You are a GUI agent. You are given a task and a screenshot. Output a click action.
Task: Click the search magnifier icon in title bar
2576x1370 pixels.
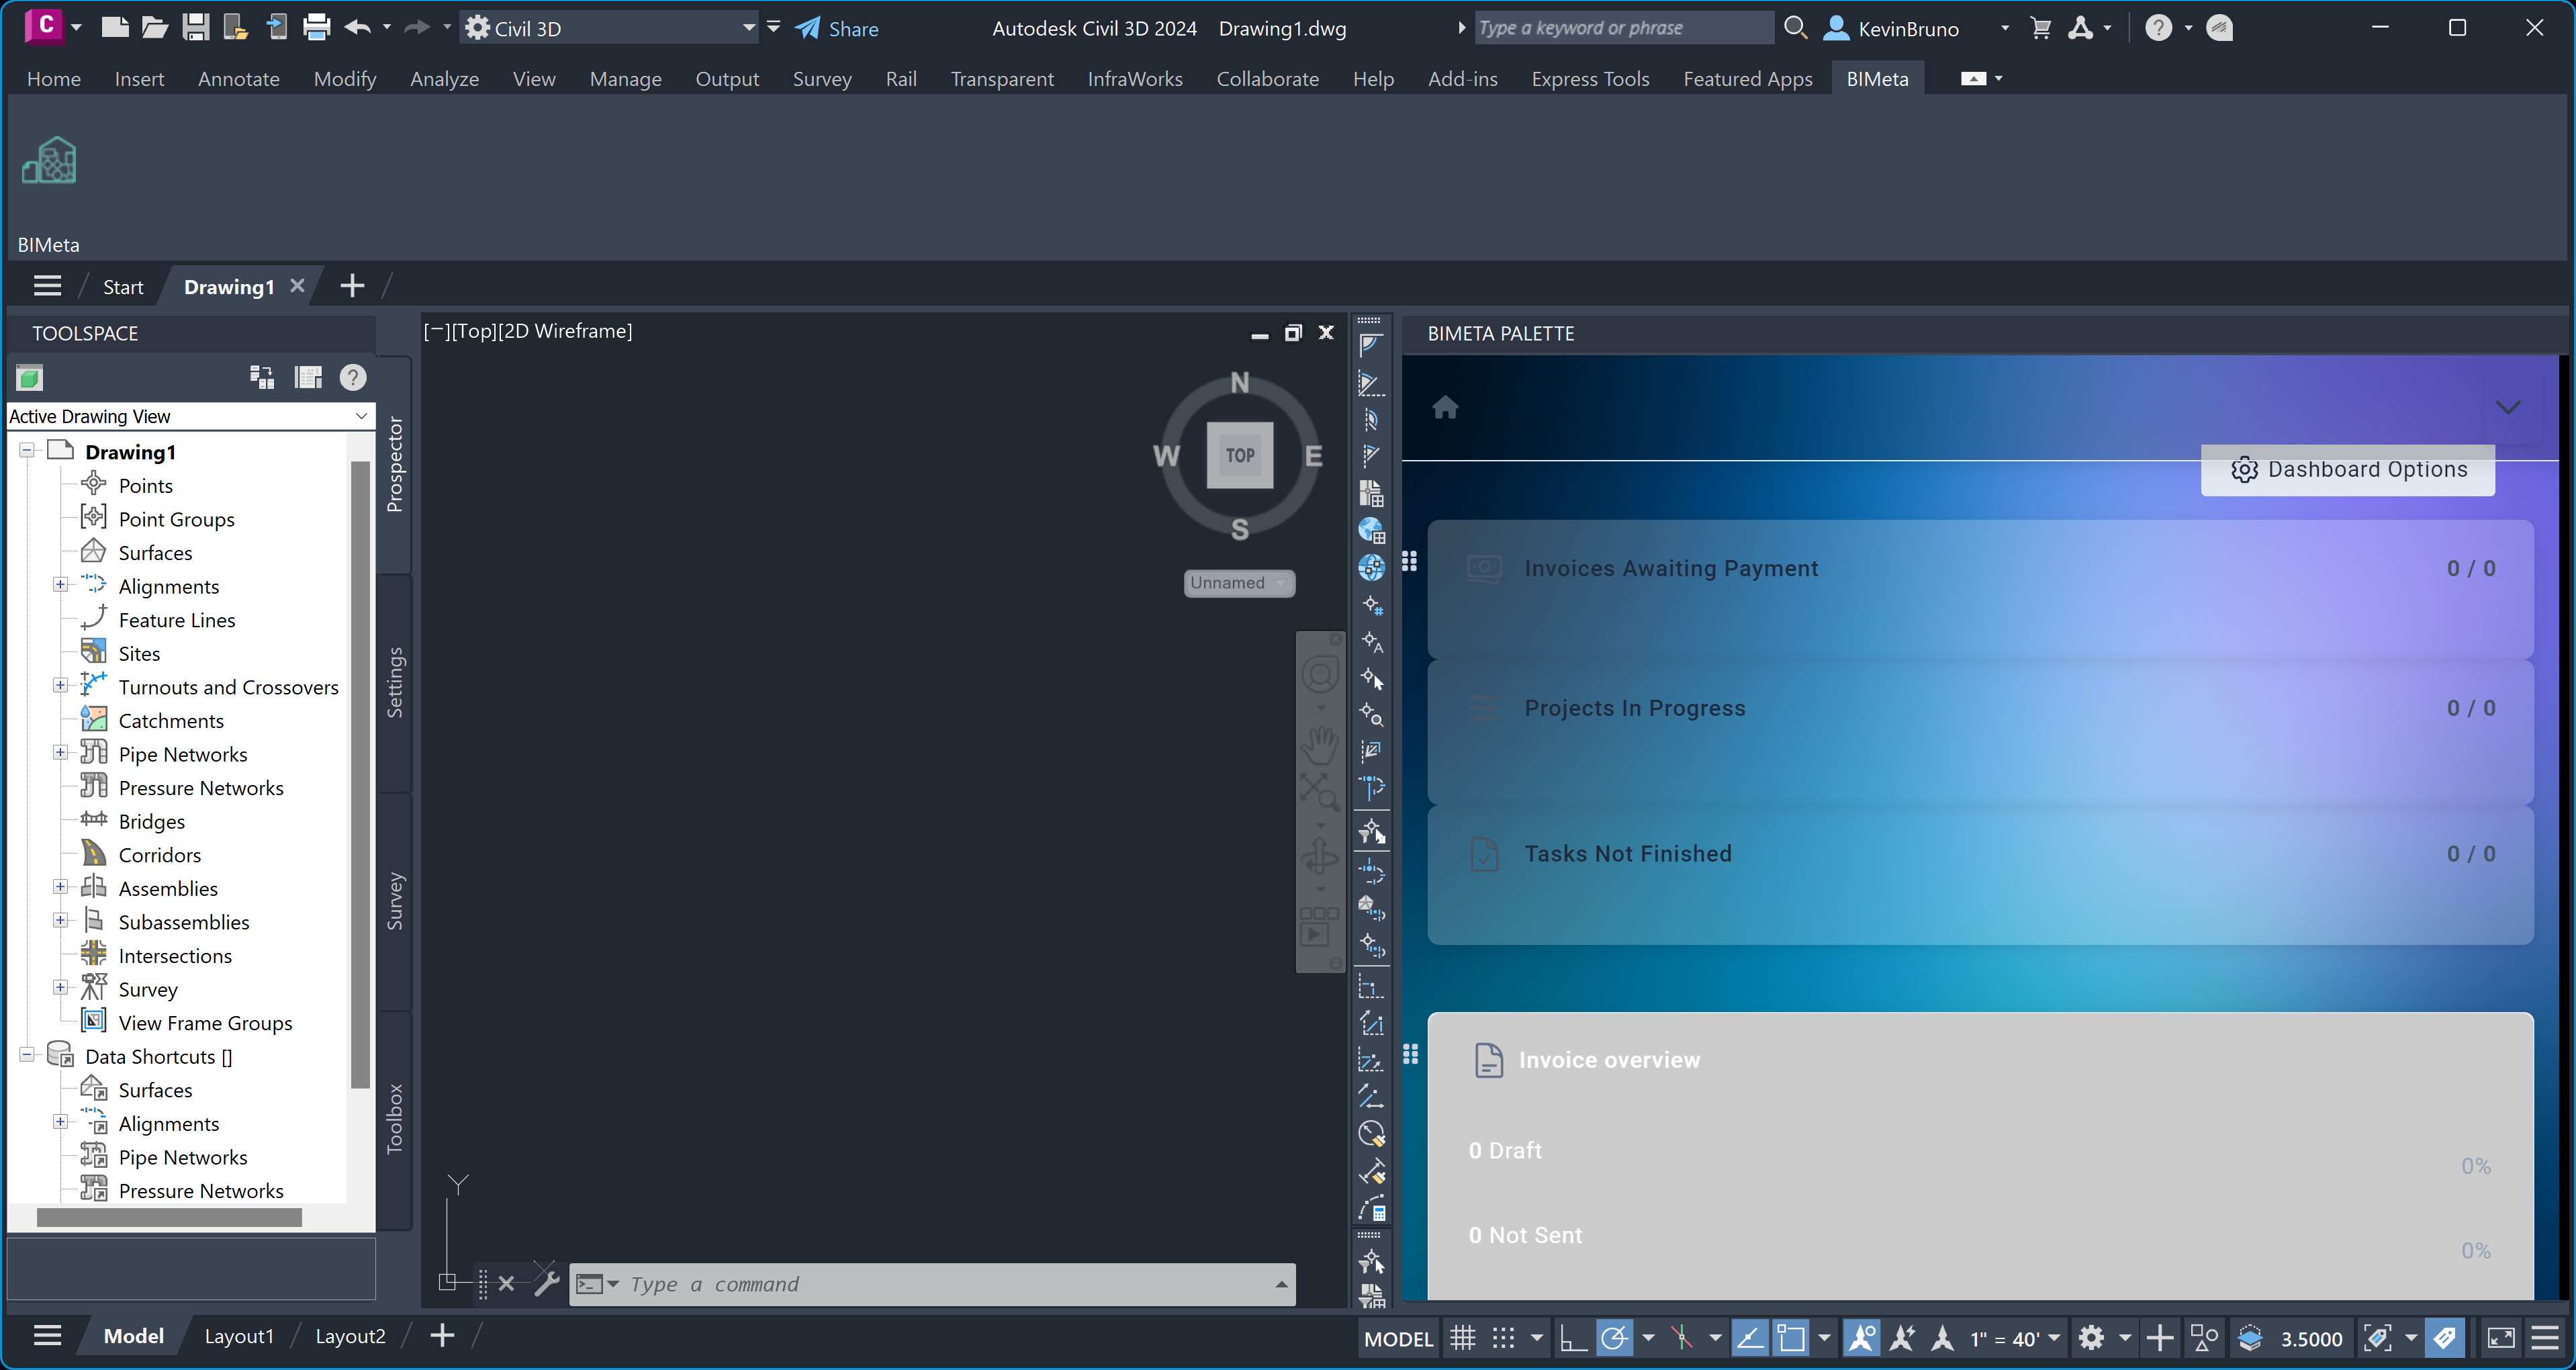point(1796,28)
